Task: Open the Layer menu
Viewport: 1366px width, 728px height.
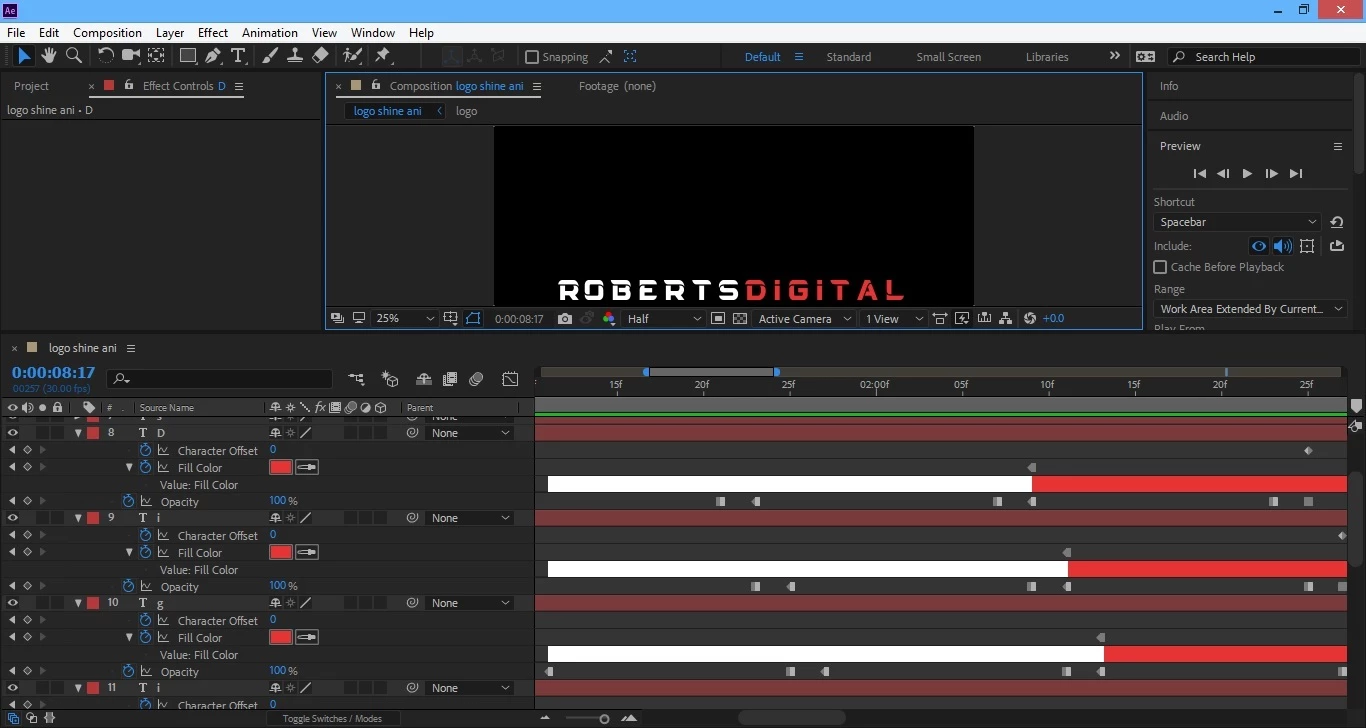Action: click(x=170, y=33)
